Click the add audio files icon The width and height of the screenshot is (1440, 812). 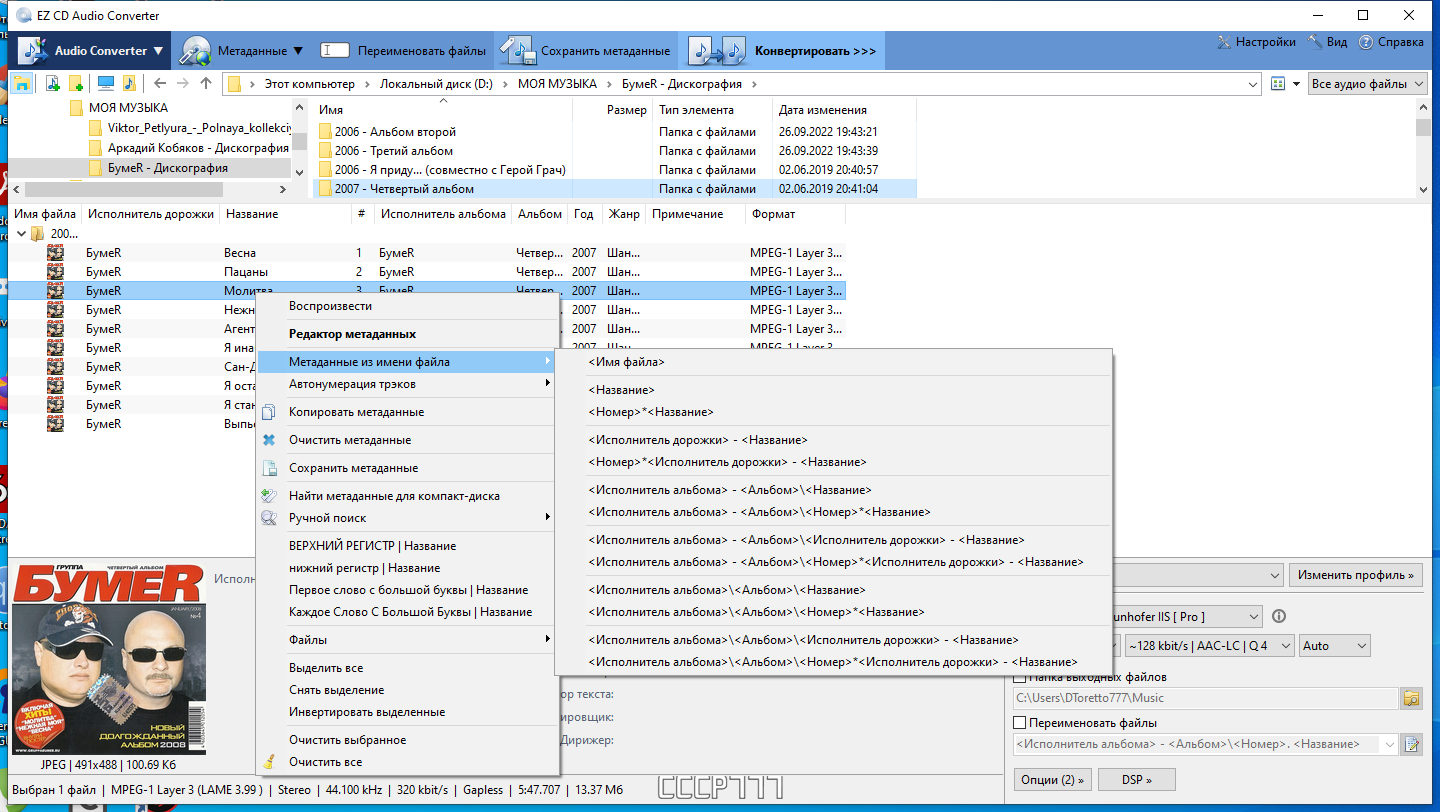coord(52,84)
